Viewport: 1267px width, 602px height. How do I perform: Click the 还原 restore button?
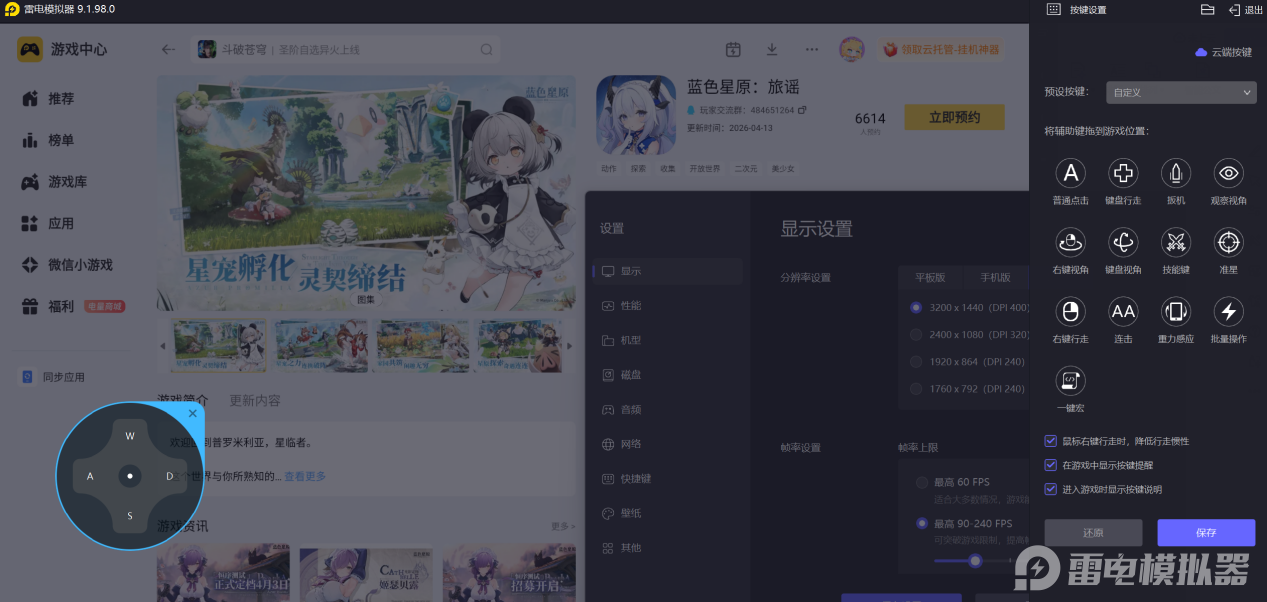point(1093,533)
